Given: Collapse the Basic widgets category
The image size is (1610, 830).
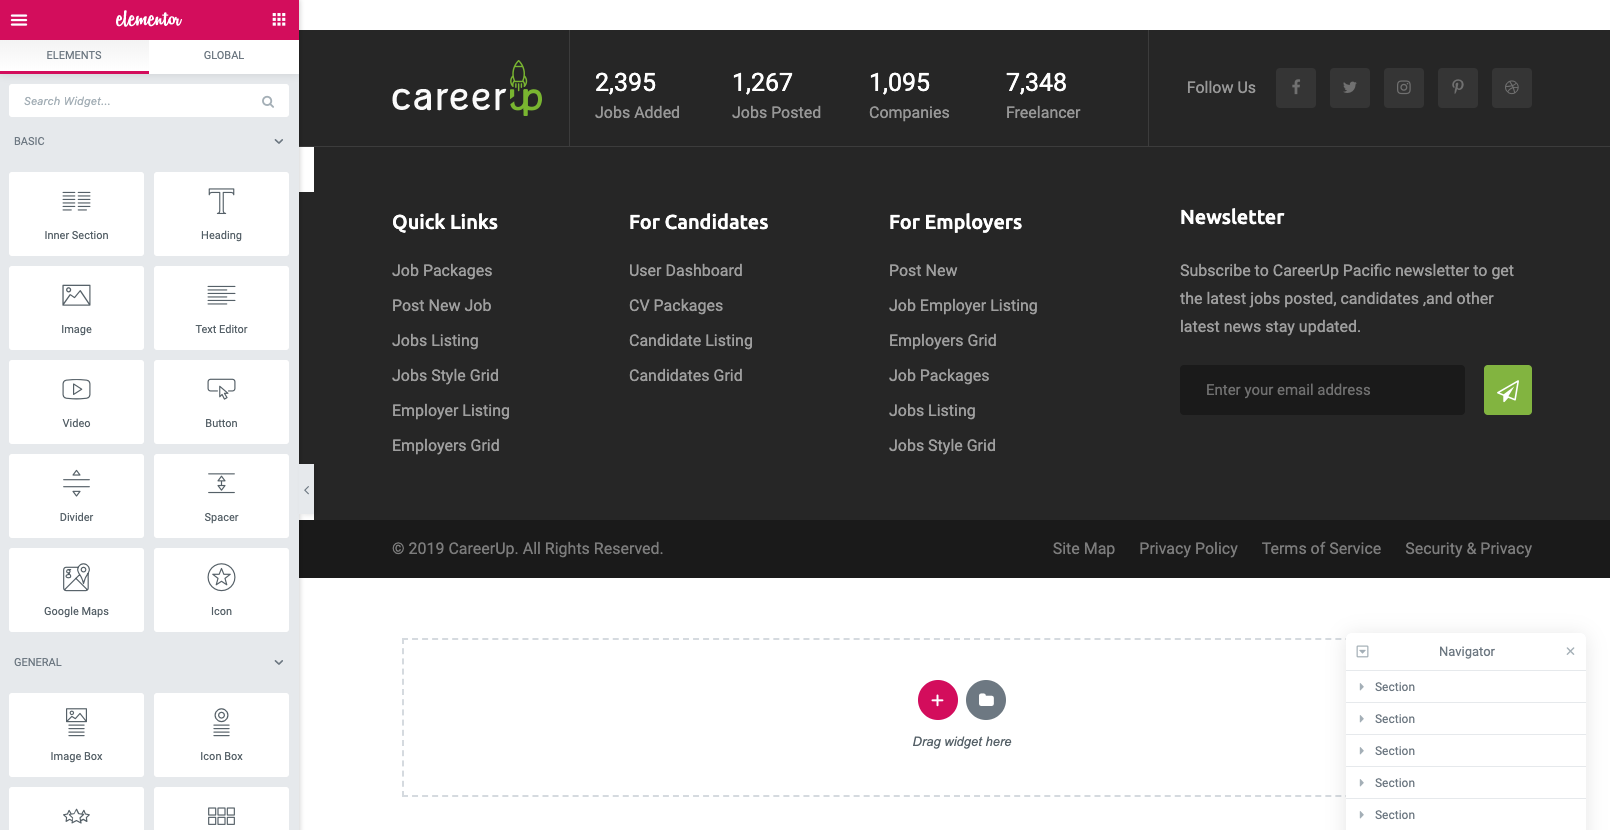Looking at the screenshot, I should click(x=278, y=142).
